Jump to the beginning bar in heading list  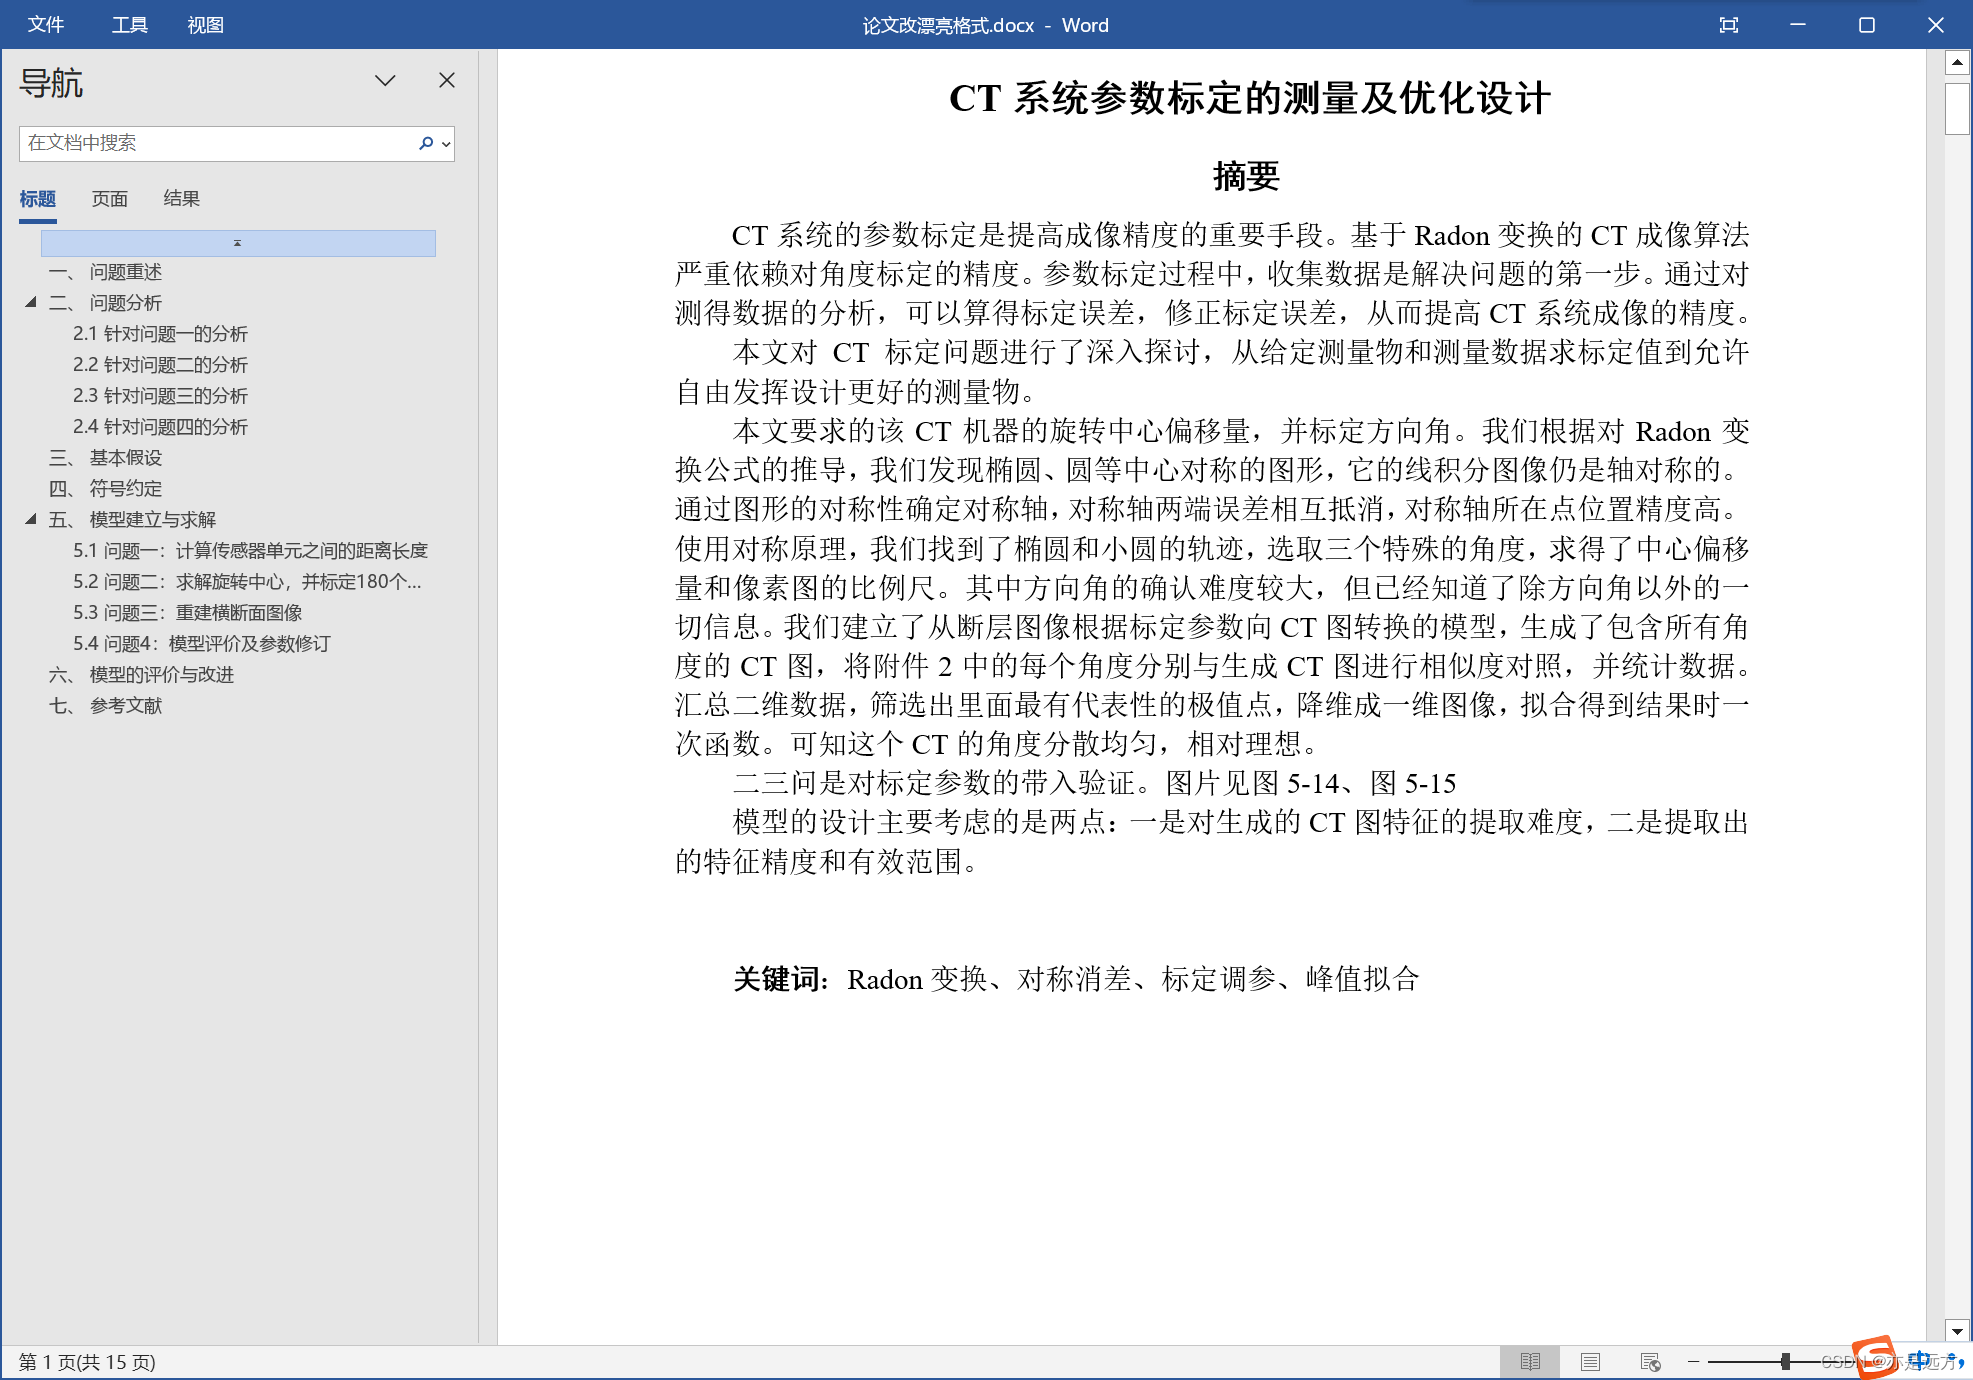click(238, 243)
